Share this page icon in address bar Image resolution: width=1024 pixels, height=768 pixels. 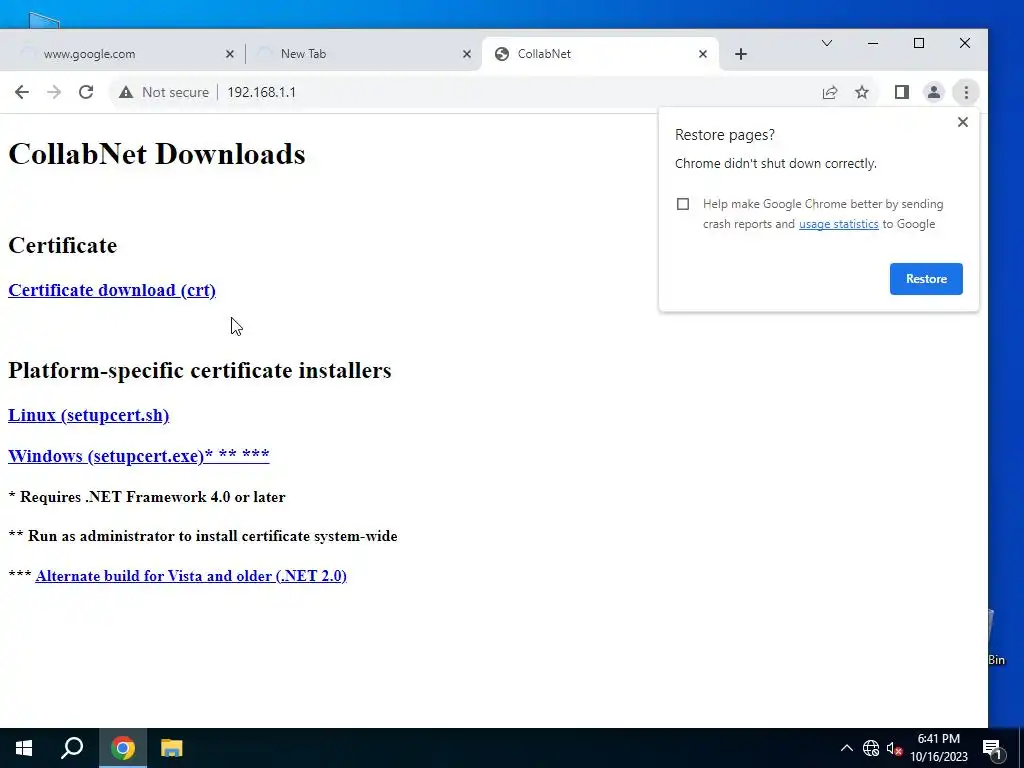829,92
